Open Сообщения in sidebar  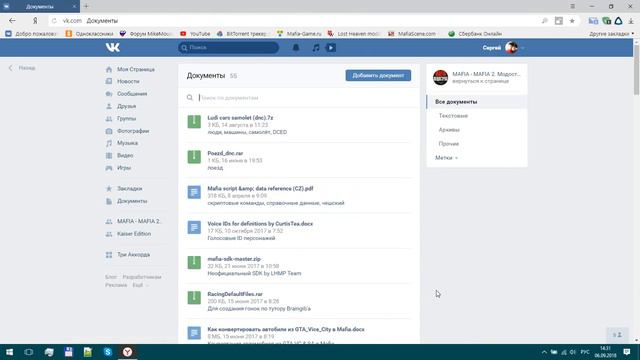coord(132,93)
